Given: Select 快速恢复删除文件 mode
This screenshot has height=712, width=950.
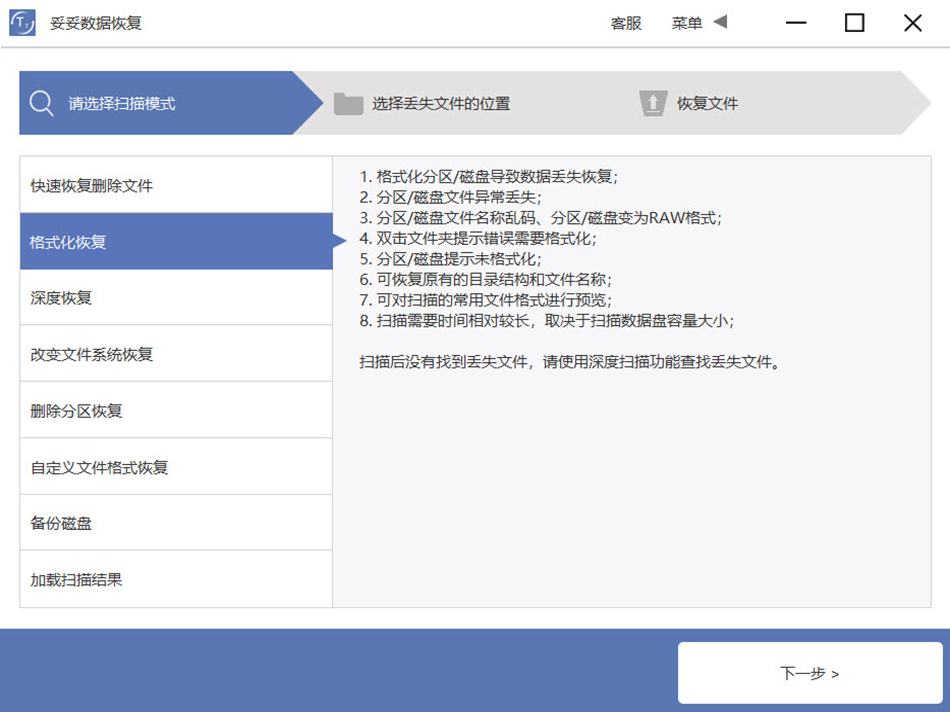Looking at the screenshot, I should [x=176, y=185].
